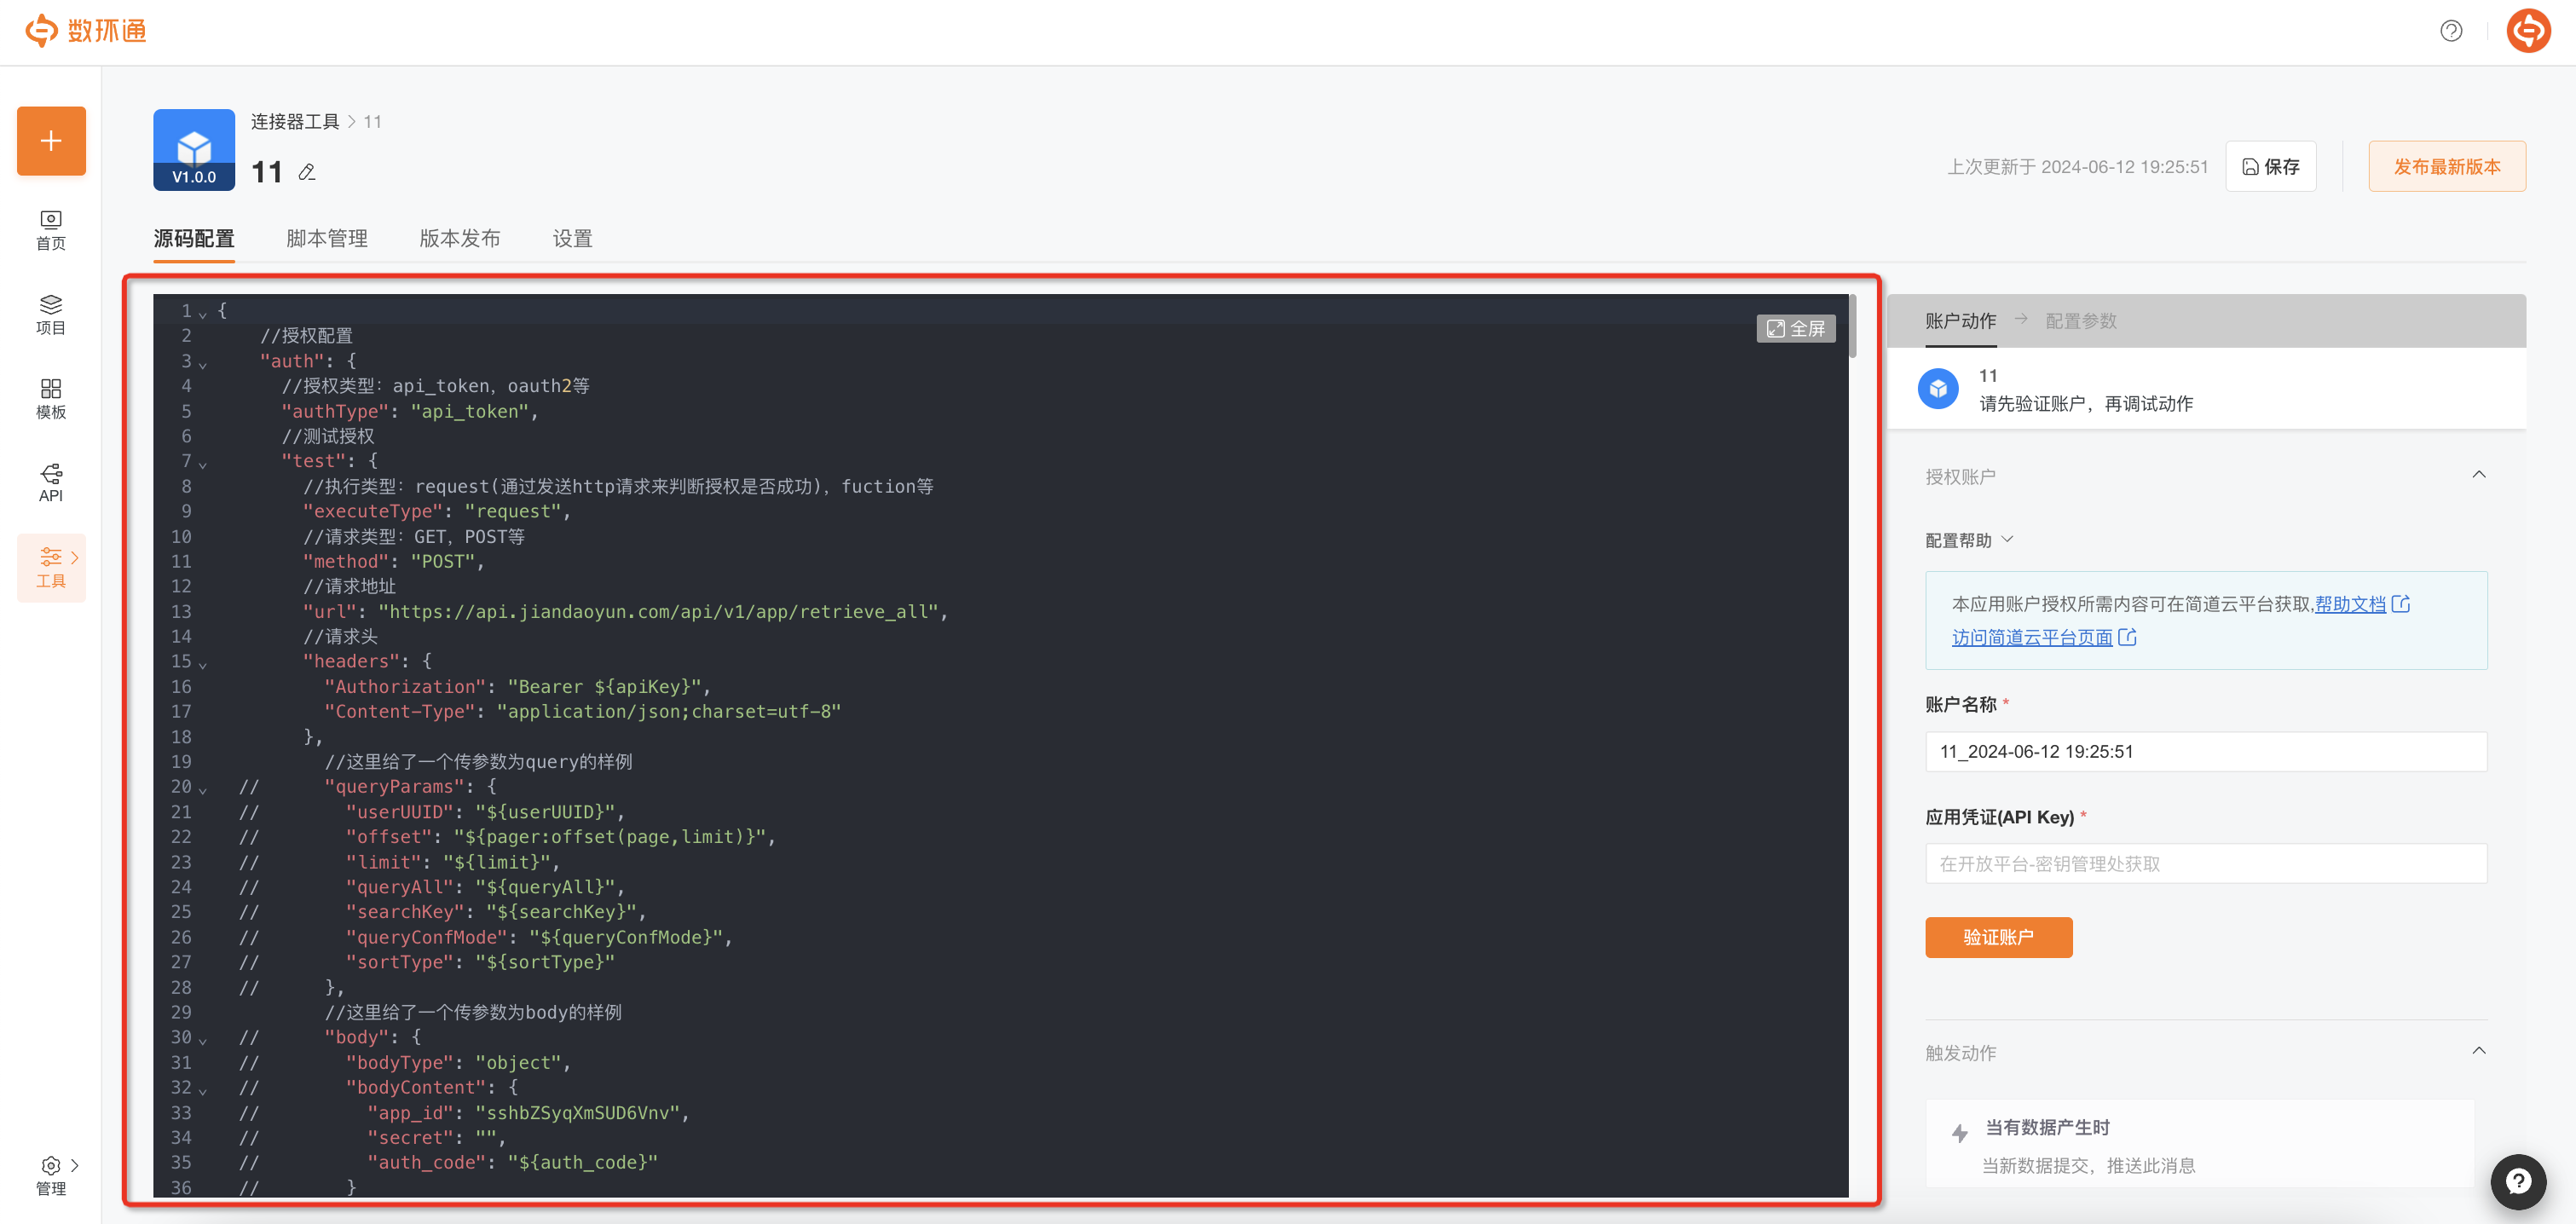Click the "authType": "api_token" code line
Screen dimensions: 2576x1224
point(410,411)
